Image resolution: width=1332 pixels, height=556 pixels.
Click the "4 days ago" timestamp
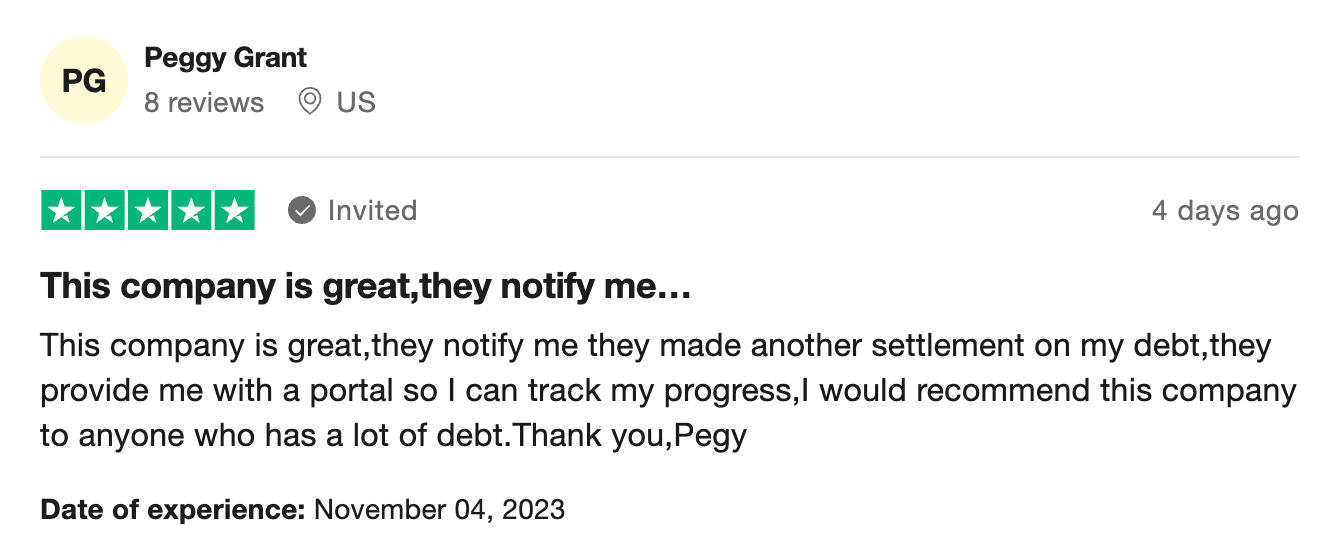1224,211
